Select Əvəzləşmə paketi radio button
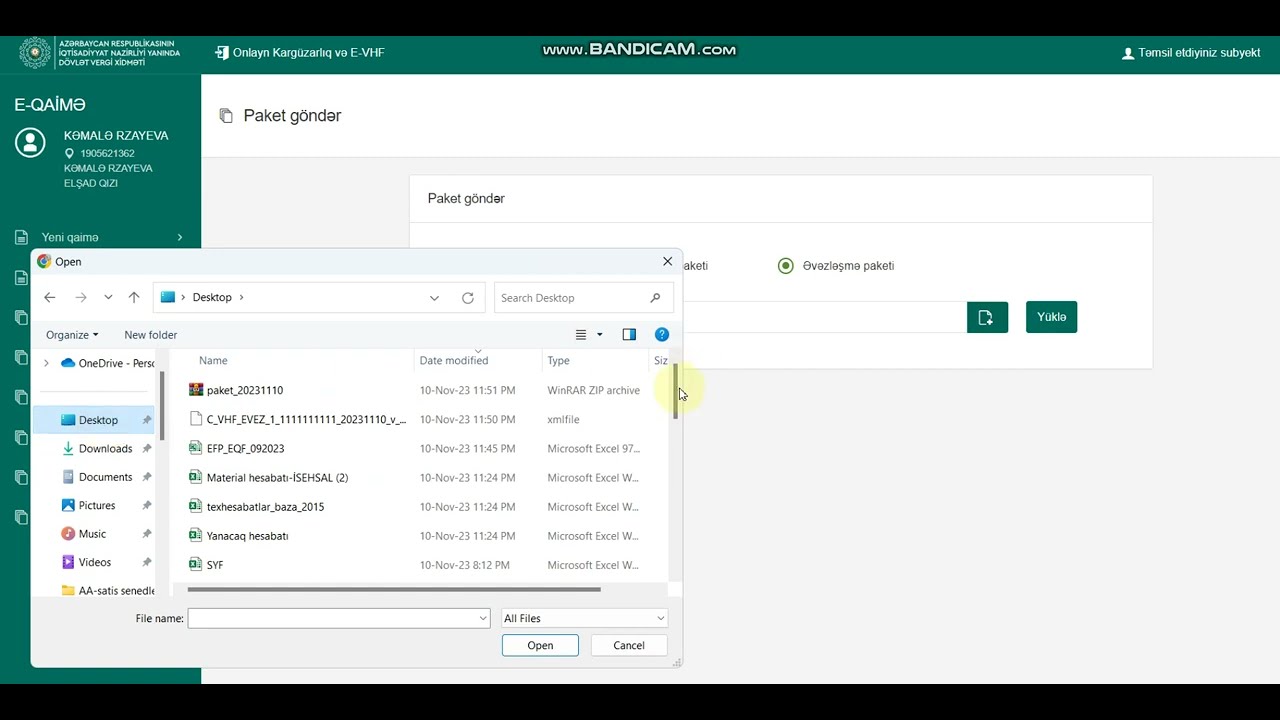Viewport: 1280px width, 720px height. pyautogui.click(x=786, y=266)
